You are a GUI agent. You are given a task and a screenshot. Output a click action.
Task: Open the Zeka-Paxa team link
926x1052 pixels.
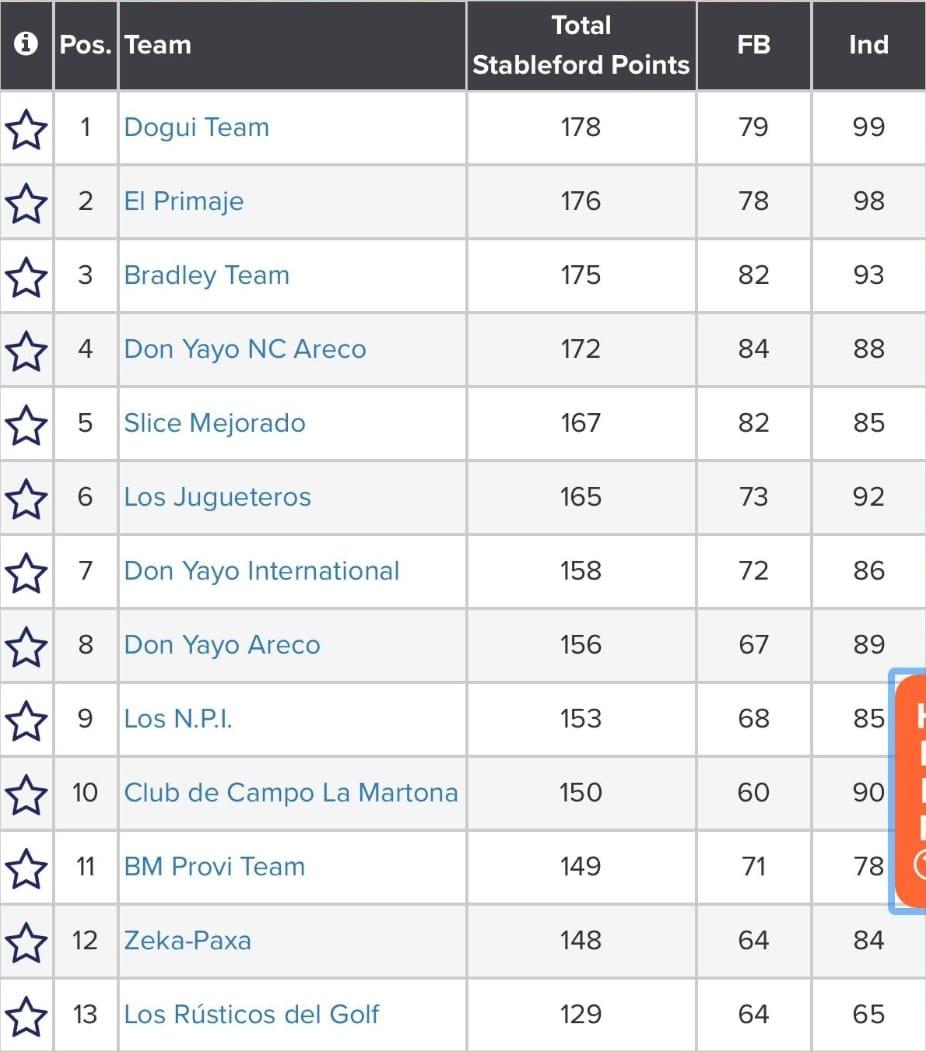(x=187, y=941)
